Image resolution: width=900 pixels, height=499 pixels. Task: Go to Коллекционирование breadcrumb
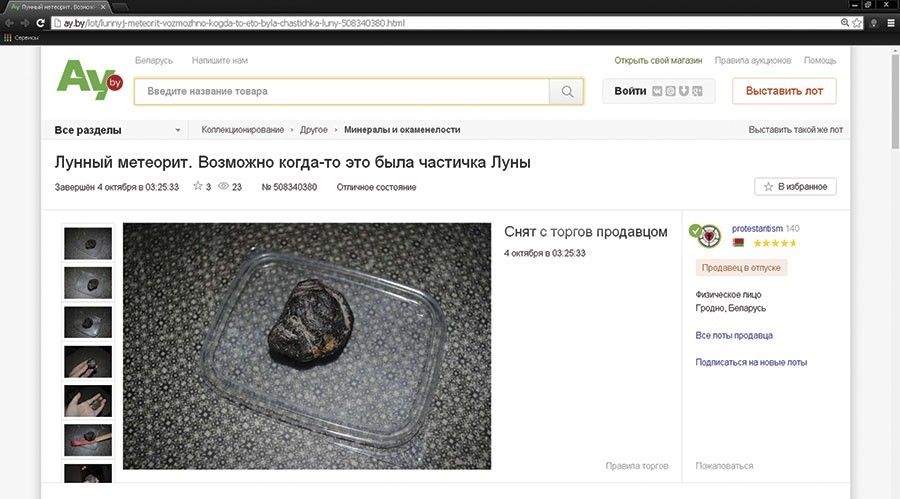click(x=243, y=130)
